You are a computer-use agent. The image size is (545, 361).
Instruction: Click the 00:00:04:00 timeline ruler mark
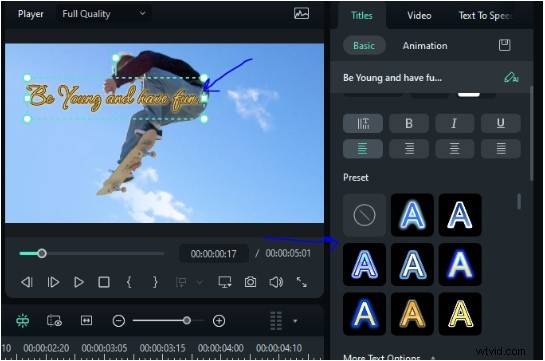pyautogui.click(x=220, y=348)
